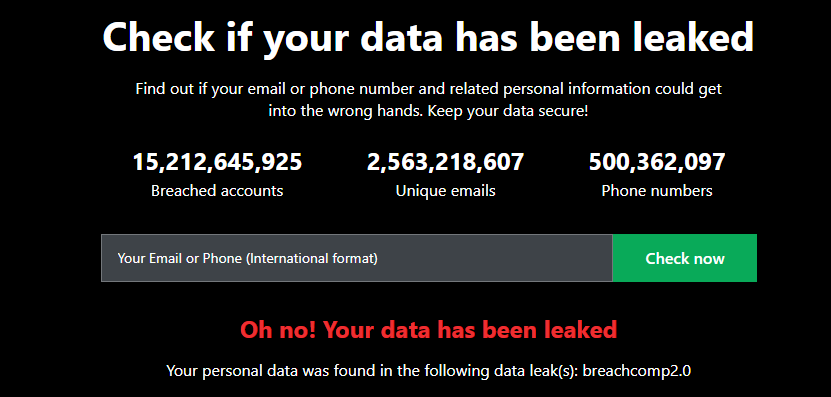Click the 'Keep your data secure!' sentence

[x=508, y=112]
